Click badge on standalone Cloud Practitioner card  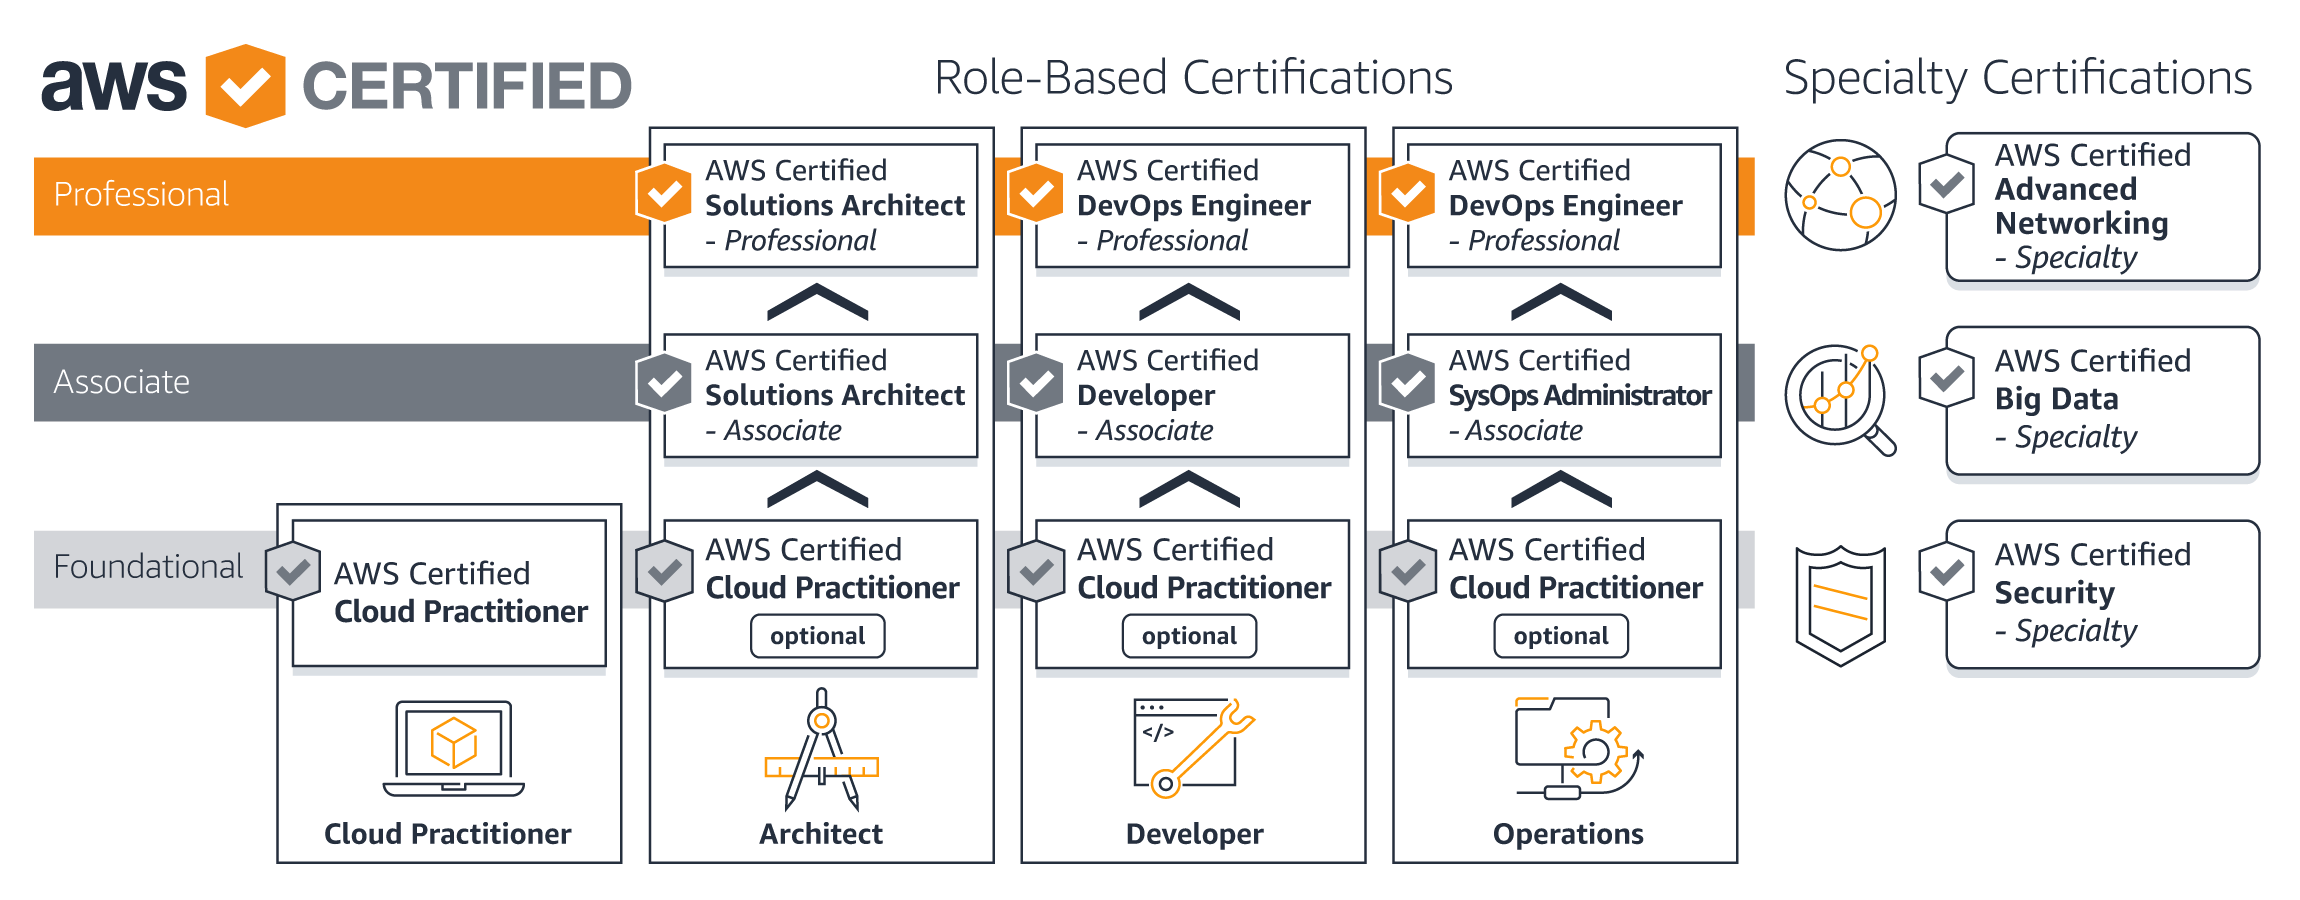click(293, 571)
